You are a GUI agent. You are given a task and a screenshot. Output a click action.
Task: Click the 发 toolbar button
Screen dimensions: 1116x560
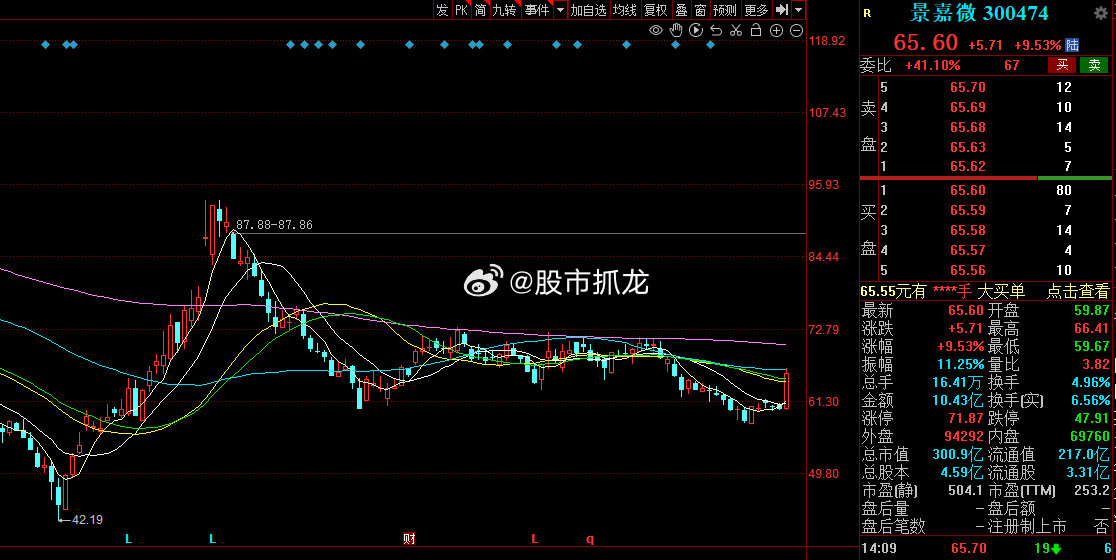pyautogui.click(x=442, y=9)
